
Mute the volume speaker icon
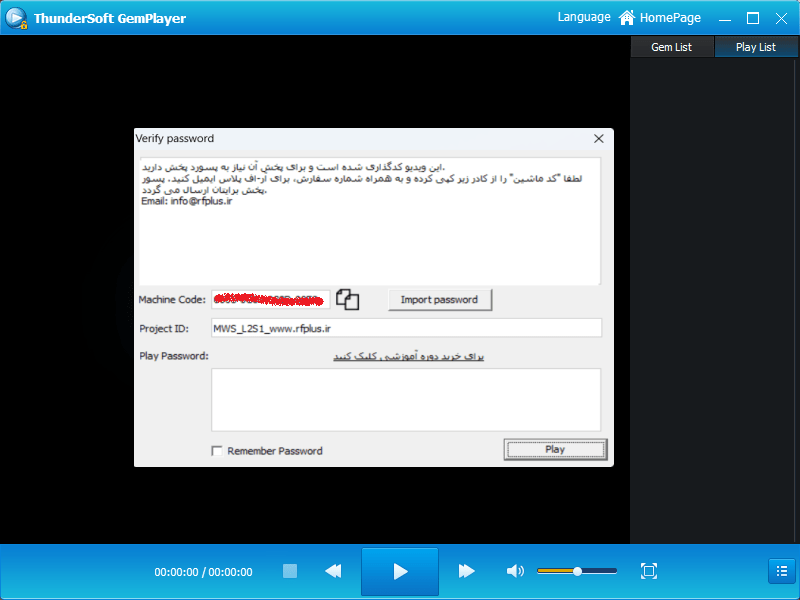514,571
